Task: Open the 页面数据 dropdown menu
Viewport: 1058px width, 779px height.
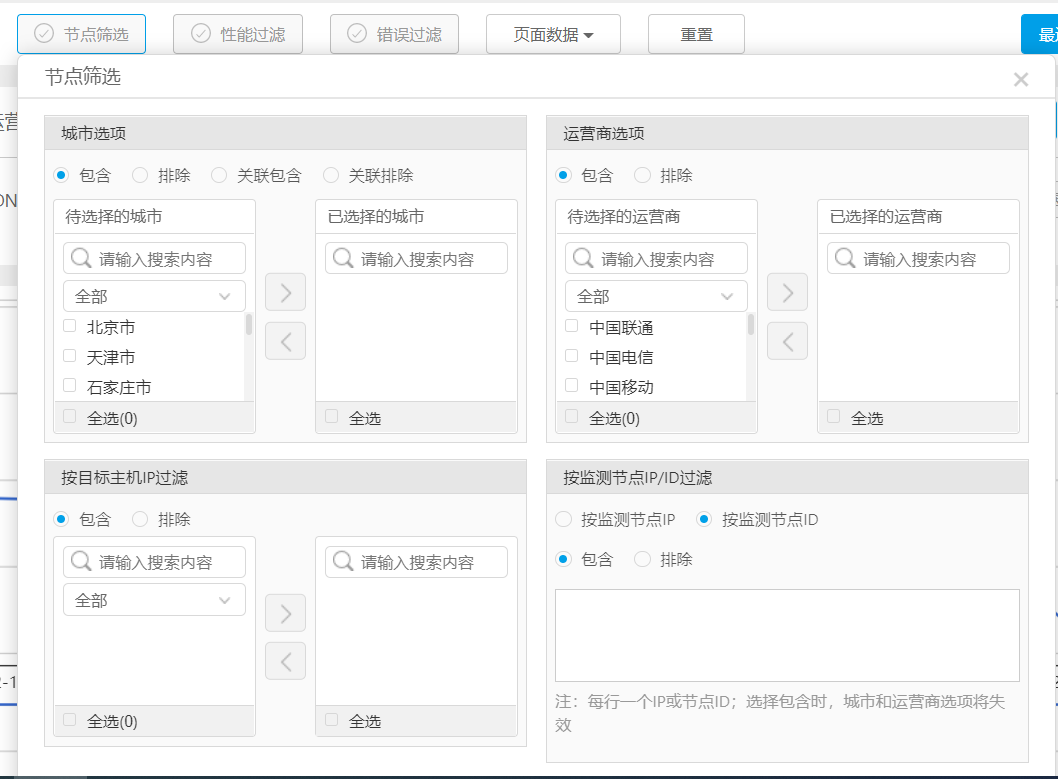Action: click(553, 34)
